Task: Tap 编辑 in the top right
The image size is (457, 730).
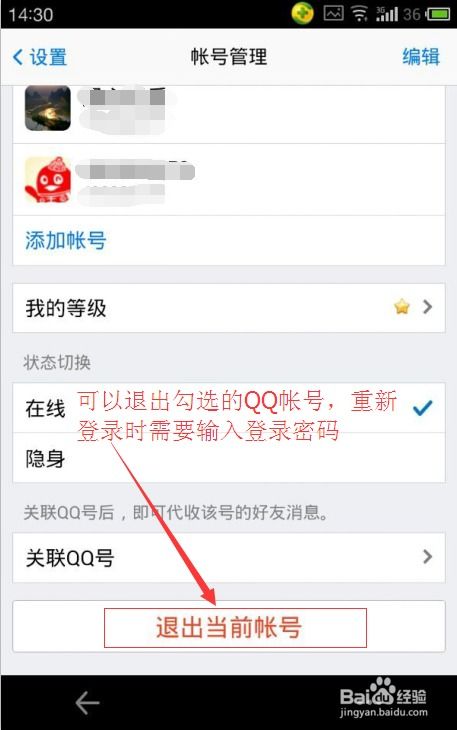Action: coord(421,57)
